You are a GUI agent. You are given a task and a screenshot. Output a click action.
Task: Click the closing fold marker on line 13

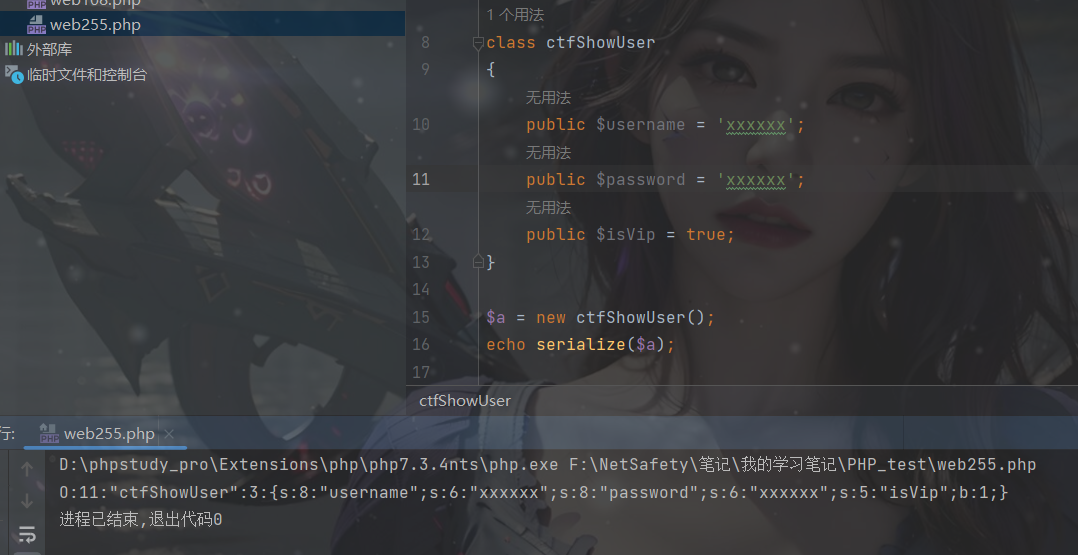tap(478, 262)
